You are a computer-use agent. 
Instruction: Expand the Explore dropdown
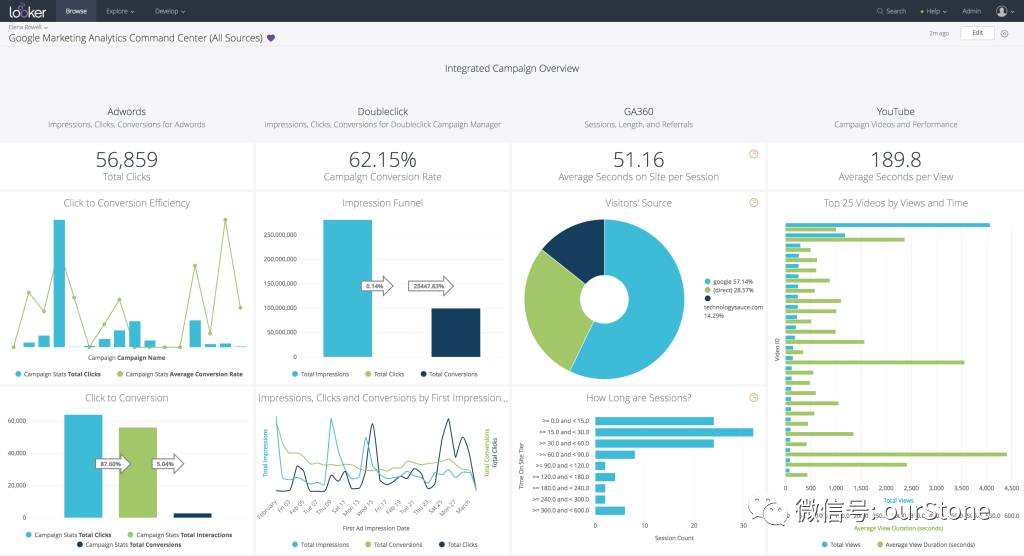pyautogui.click(x=120, y=11)
